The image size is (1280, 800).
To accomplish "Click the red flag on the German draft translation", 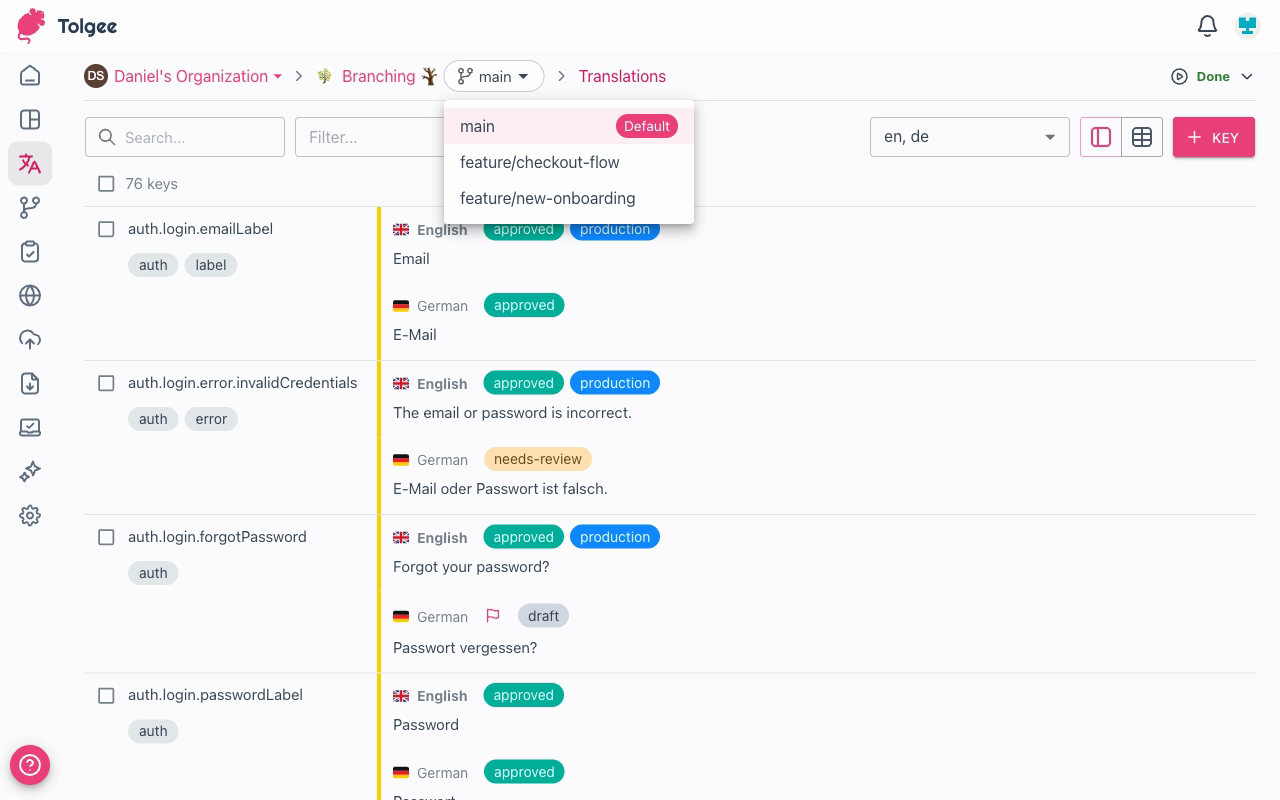I will [492, 615].
